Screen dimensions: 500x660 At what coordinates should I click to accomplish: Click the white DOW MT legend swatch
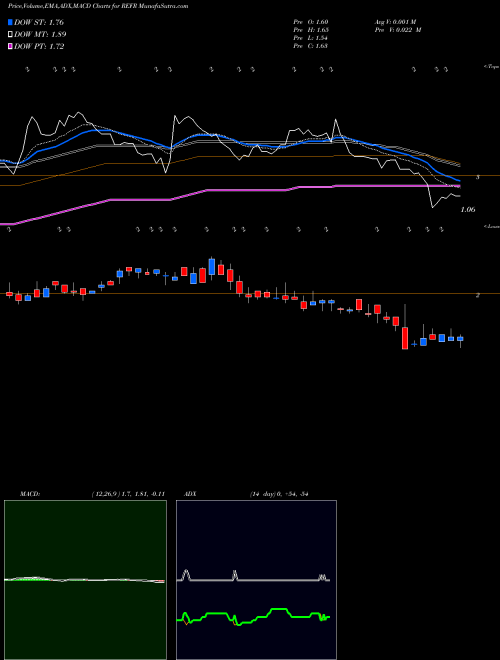click(x=10, y=35)
